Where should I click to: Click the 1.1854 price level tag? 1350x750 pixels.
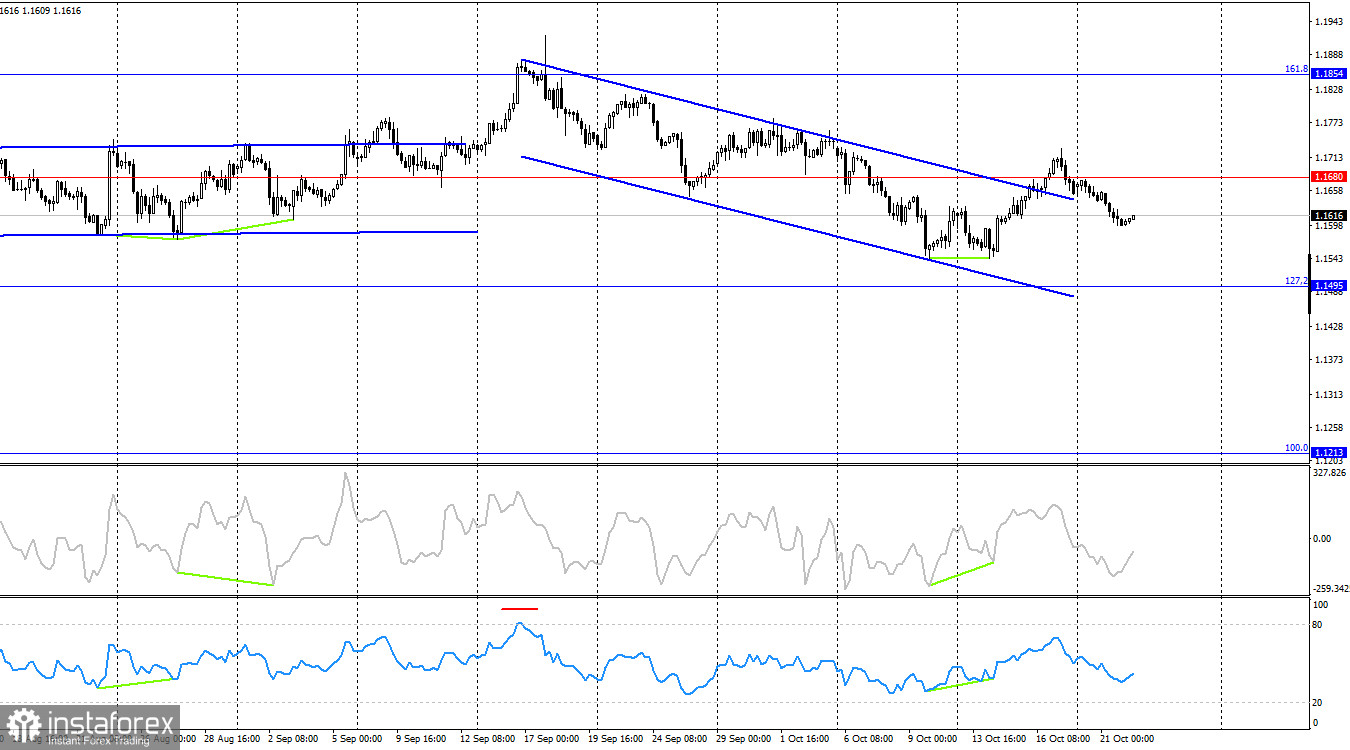click(x=1328, y=74)
